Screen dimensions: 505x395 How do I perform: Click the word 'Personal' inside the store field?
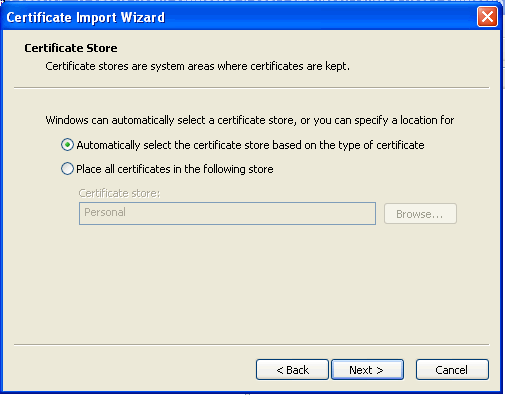pyautogui.click(x=105, y=212)
